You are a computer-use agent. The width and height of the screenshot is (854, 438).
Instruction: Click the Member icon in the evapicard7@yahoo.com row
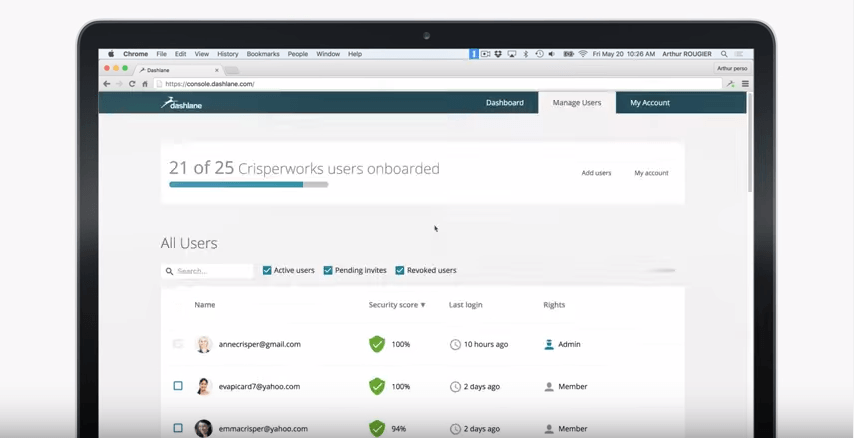click(x=549, y=387)
